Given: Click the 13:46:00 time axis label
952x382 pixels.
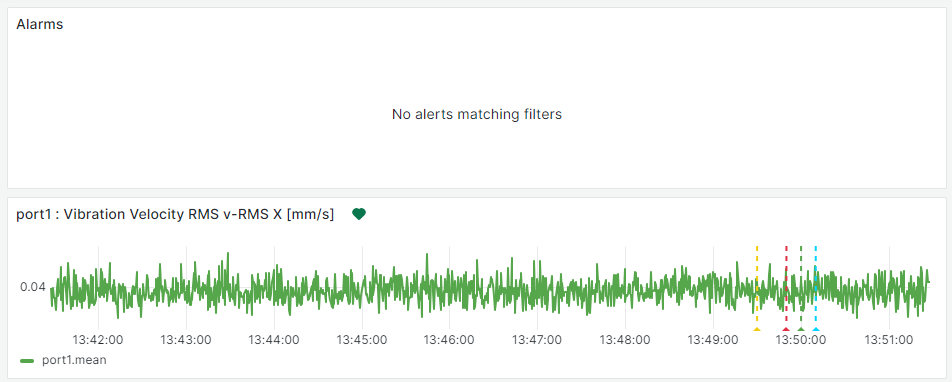Looking at the screenshot, I should point(449,339).
